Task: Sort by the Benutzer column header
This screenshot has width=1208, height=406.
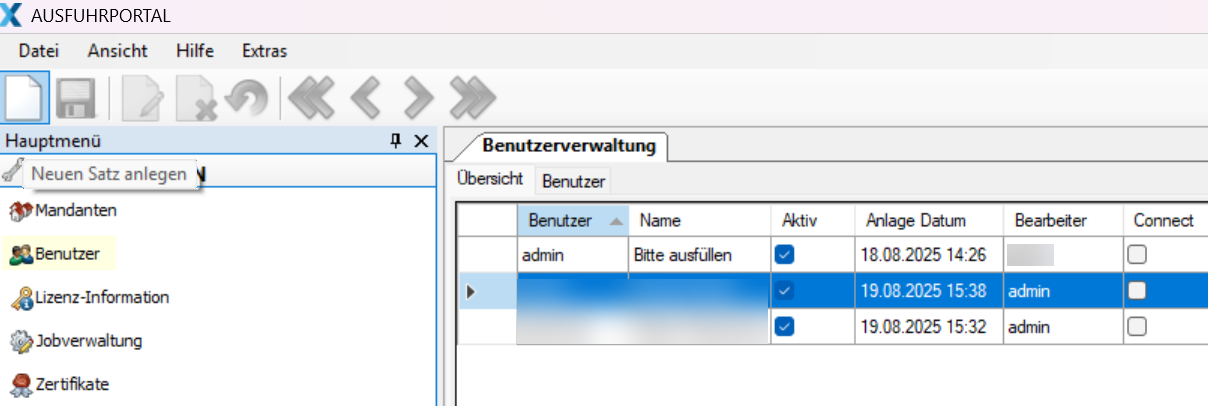Action: (560, 220)
